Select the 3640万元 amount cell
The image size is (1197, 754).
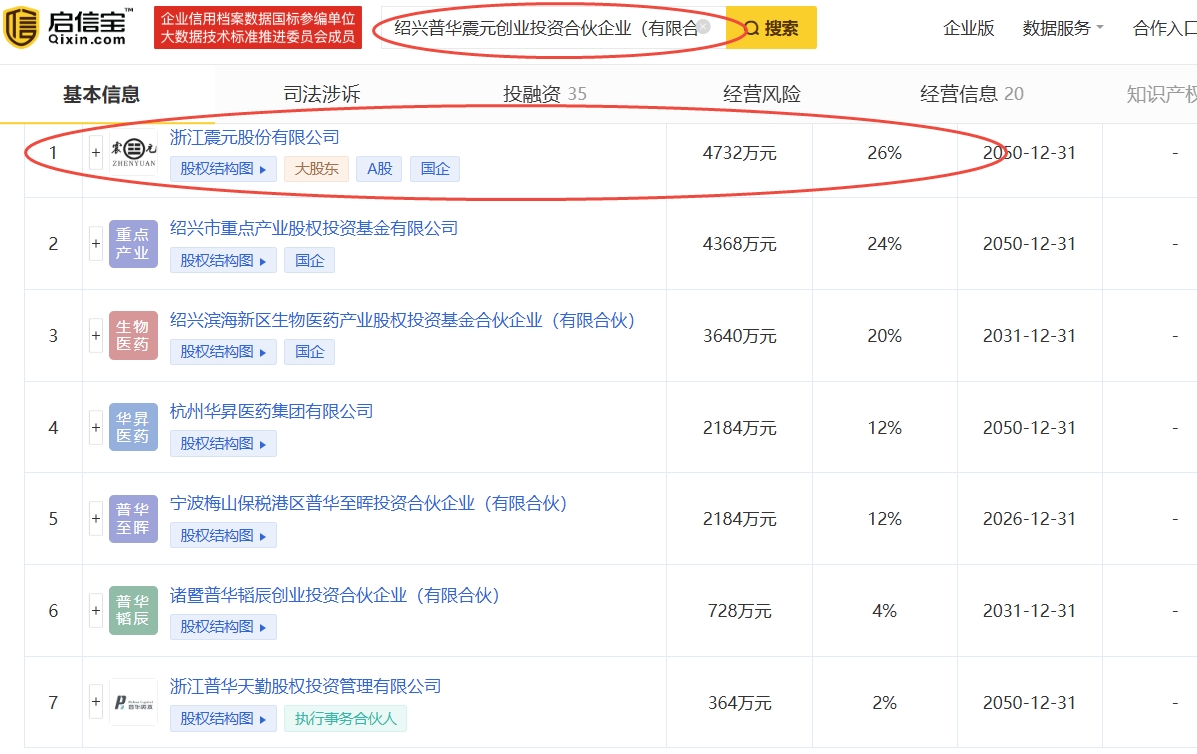click(739, 337)
